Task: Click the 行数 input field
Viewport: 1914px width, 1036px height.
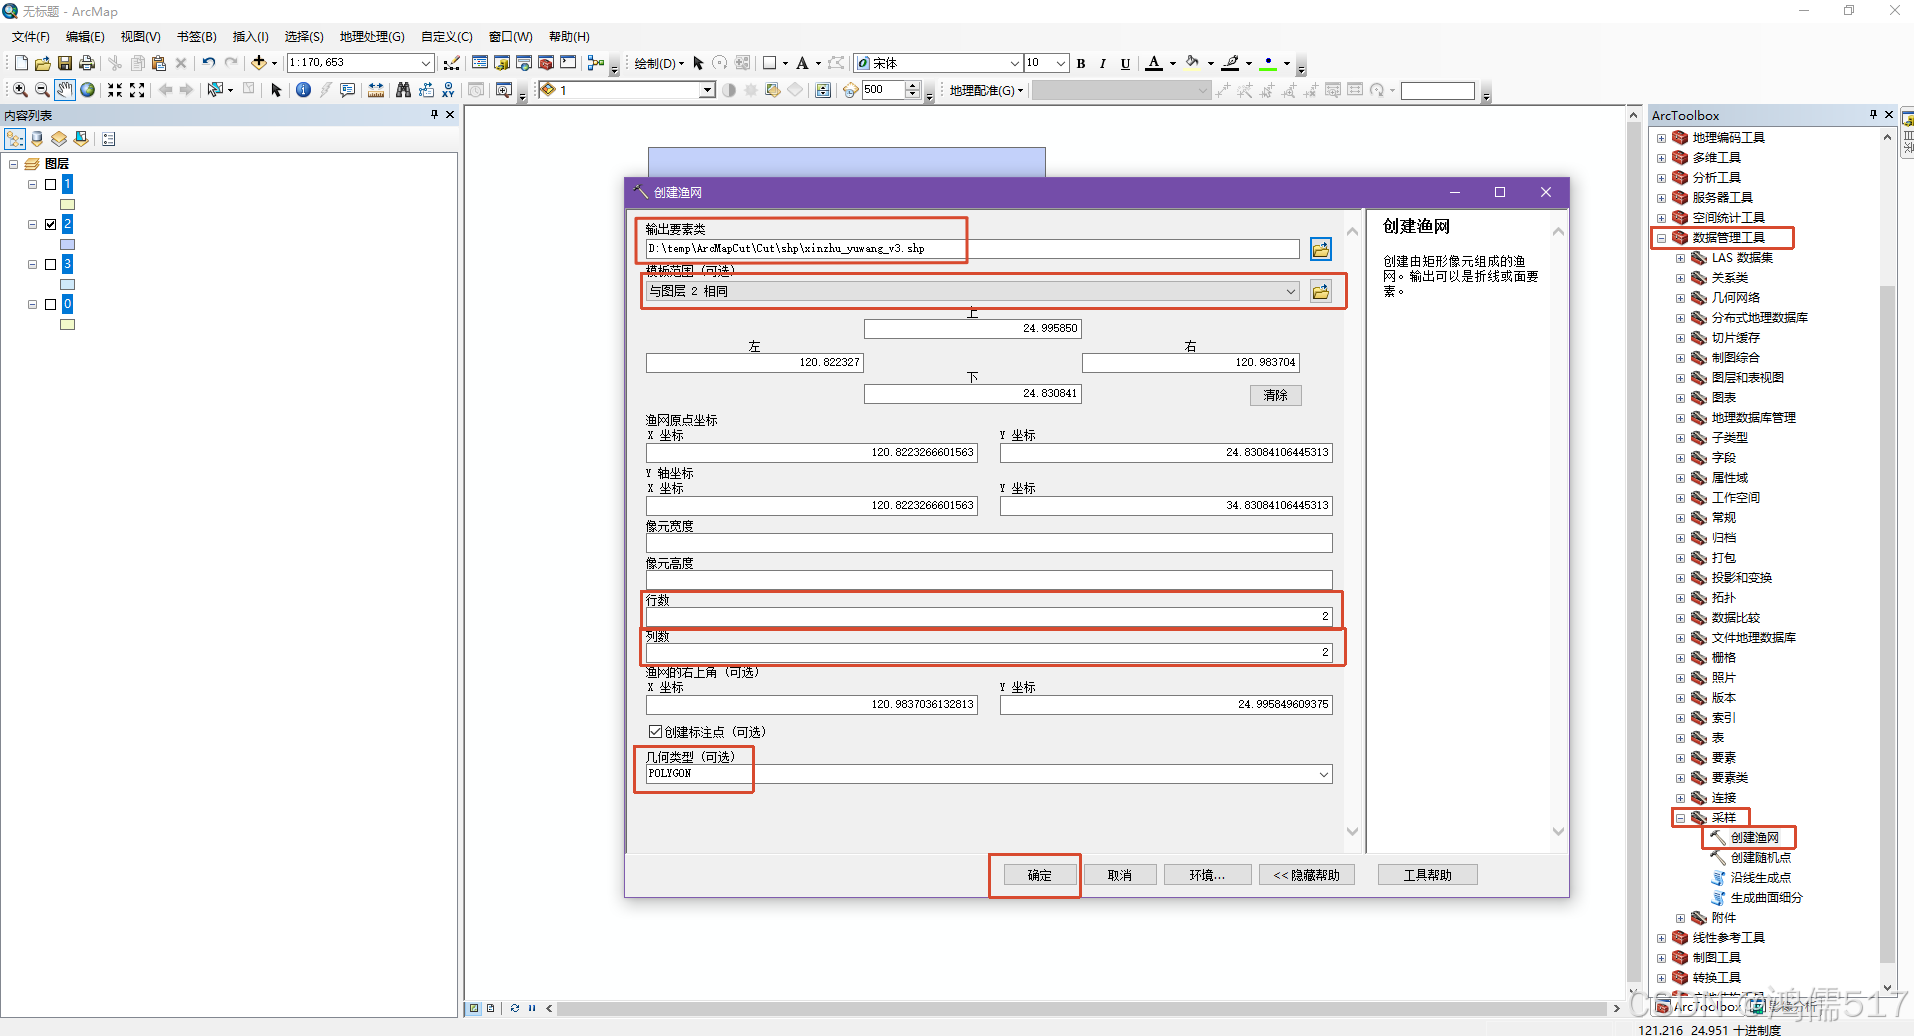Action: 989,616
